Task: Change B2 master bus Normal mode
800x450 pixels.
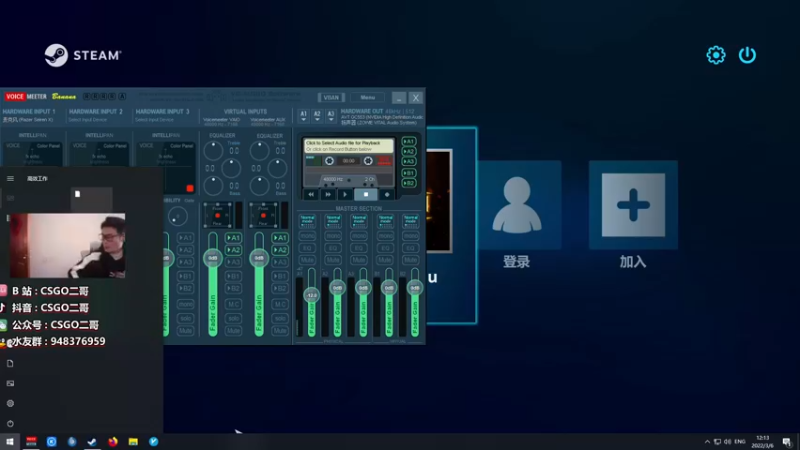Action: [x=411, y=220]
